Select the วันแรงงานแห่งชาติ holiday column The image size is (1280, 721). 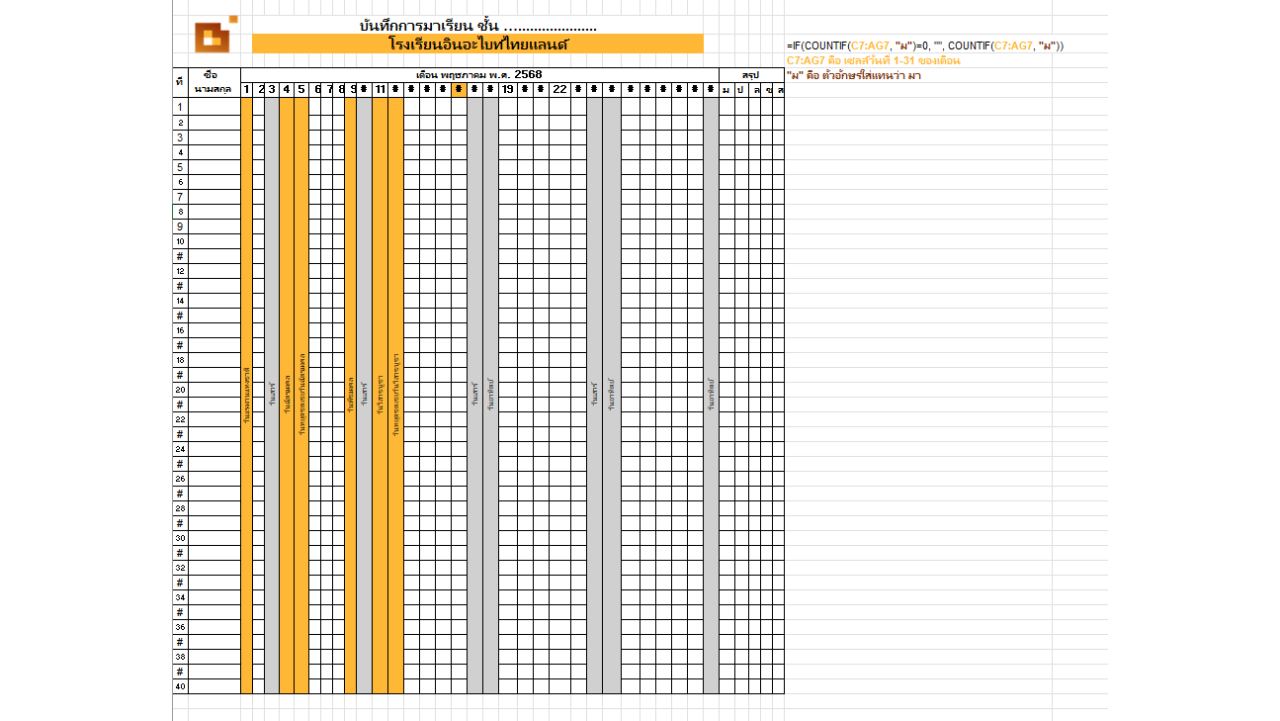click(x=245, y=400)
